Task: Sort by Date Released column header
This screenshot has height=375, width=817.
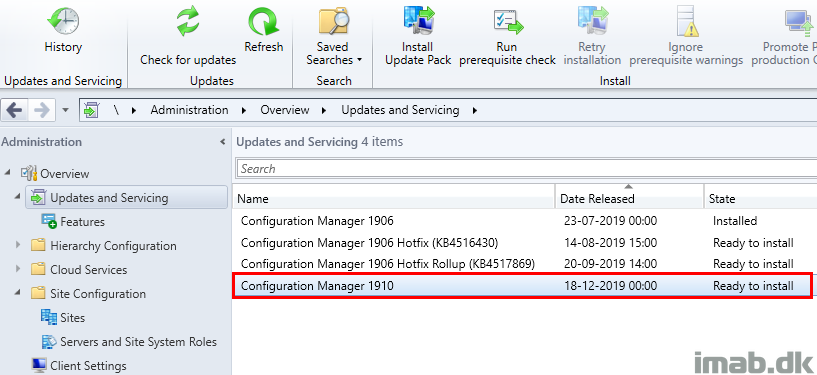Action: click(629, 198)
